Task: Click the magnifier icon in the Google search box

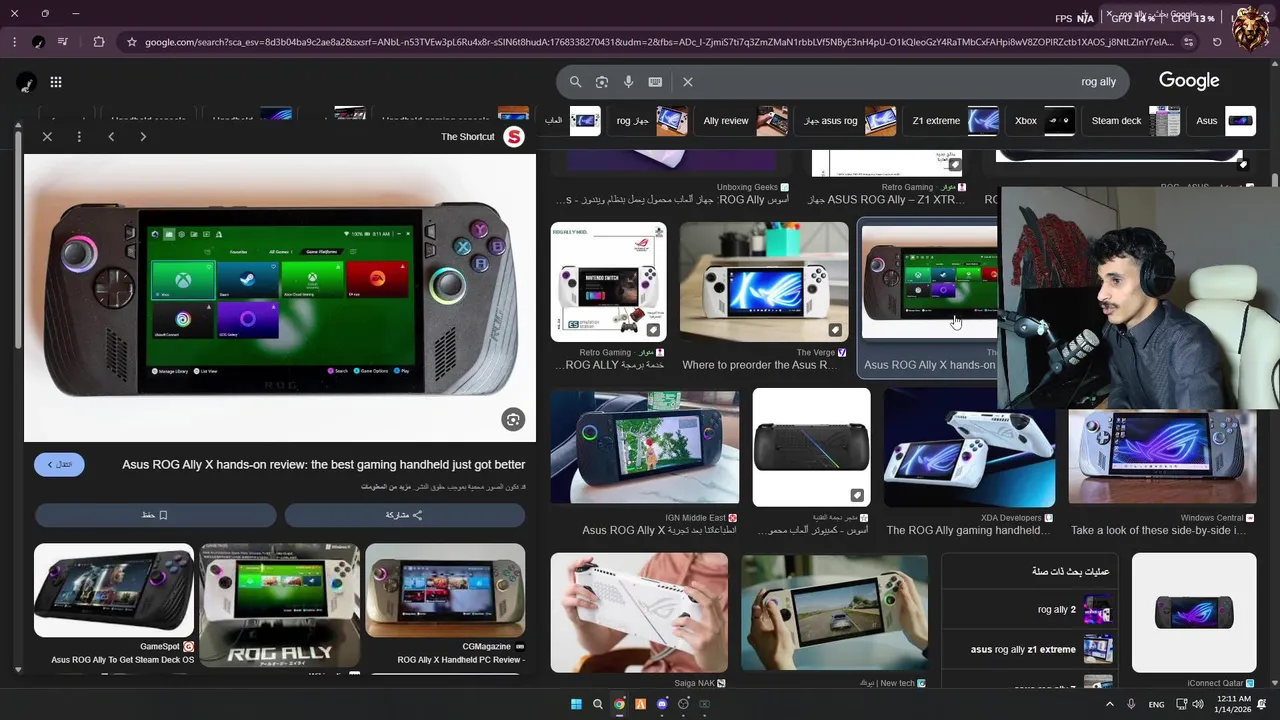Action: 575,82
